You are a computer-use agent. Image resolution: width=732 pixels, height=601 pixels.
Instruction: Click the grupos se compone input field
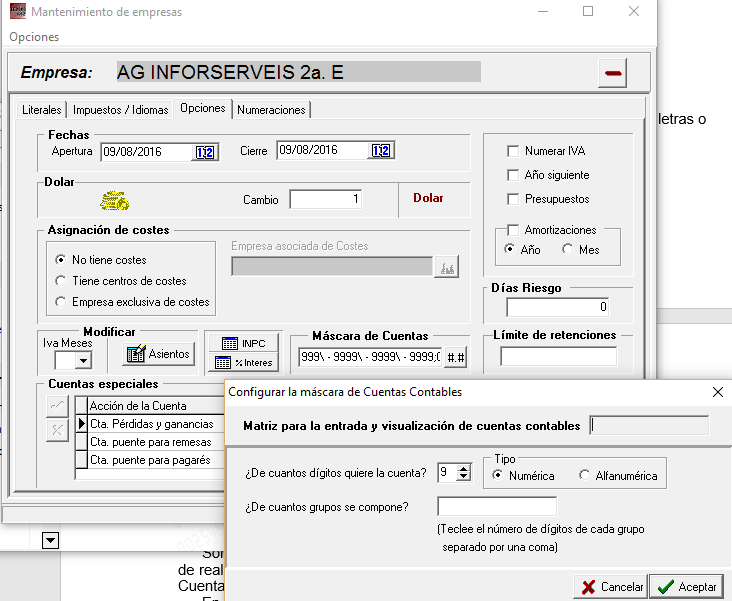tap(497, 507)
